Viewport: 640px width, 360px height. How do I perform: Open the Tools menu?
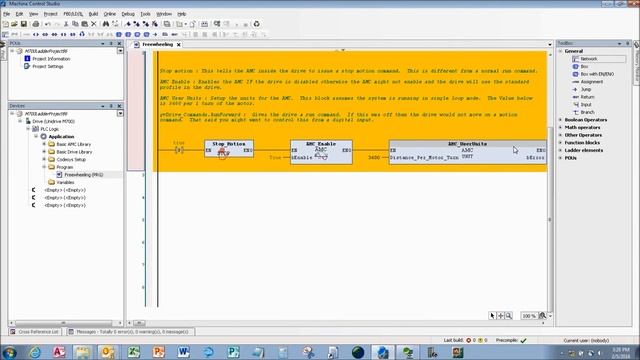pyautogui.click(x=145, y=14)
